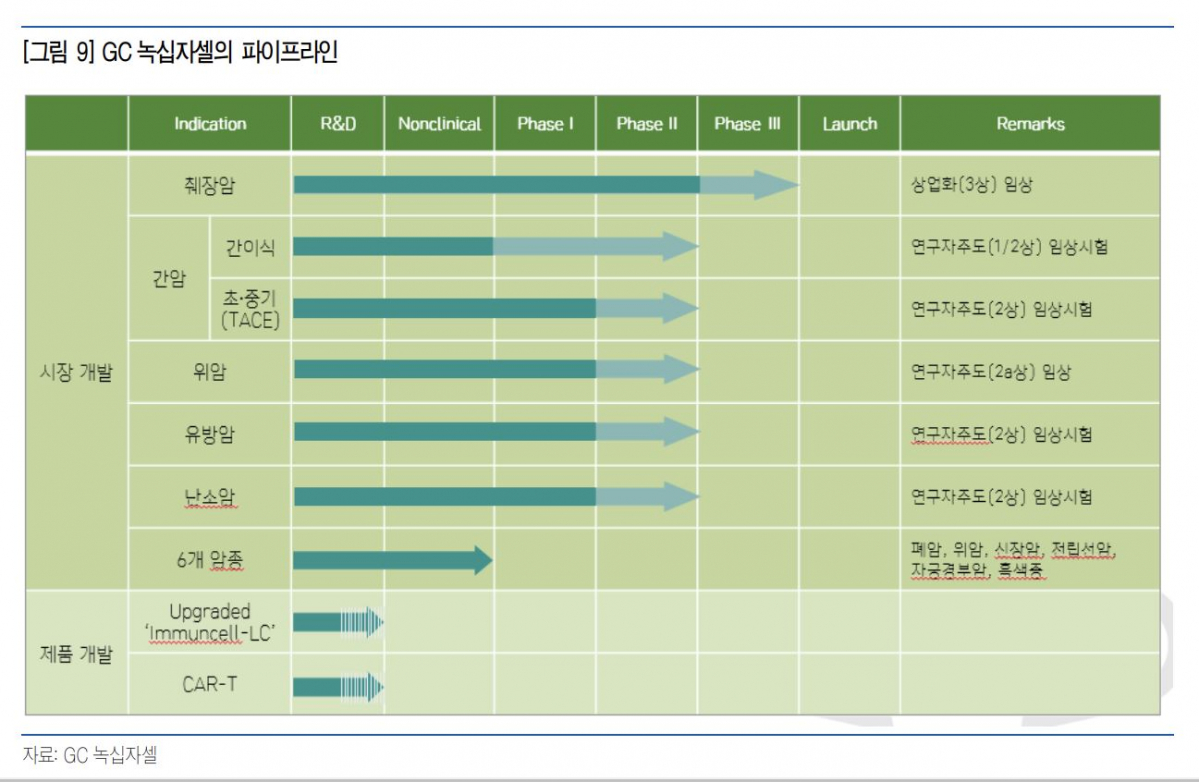Click the 간이식 progress arrow

495,246
